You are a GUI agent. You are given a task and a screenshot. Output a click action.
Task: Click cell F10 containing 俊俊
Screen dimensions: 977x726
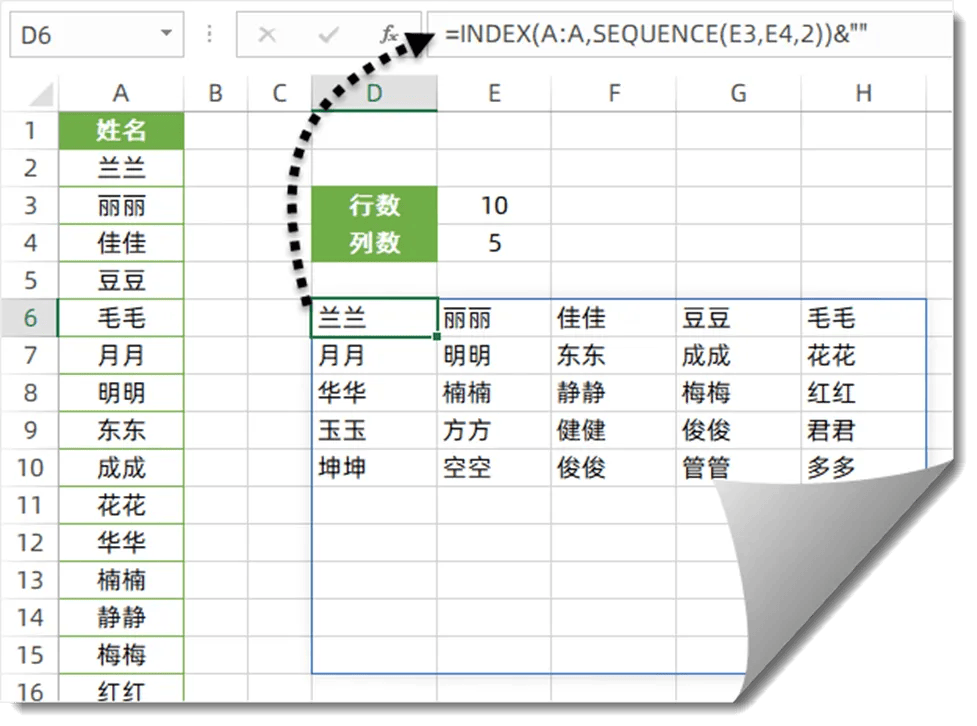coord(614,468)
